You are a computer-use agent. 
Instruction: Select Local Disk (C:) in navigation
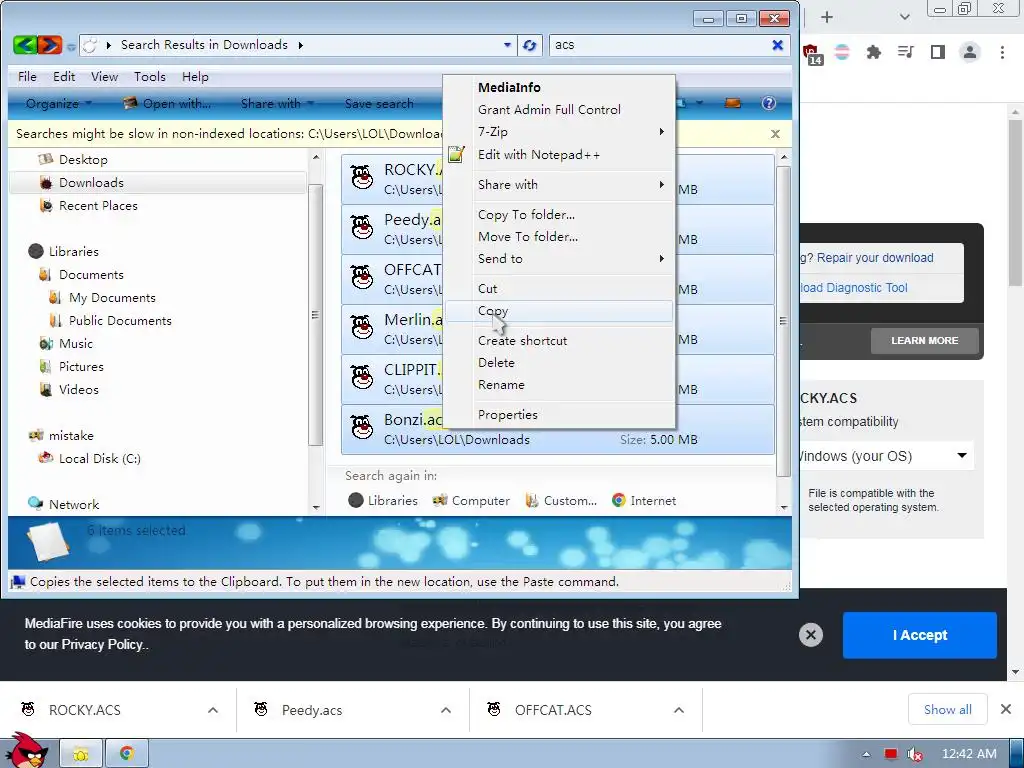coord(90,458)
